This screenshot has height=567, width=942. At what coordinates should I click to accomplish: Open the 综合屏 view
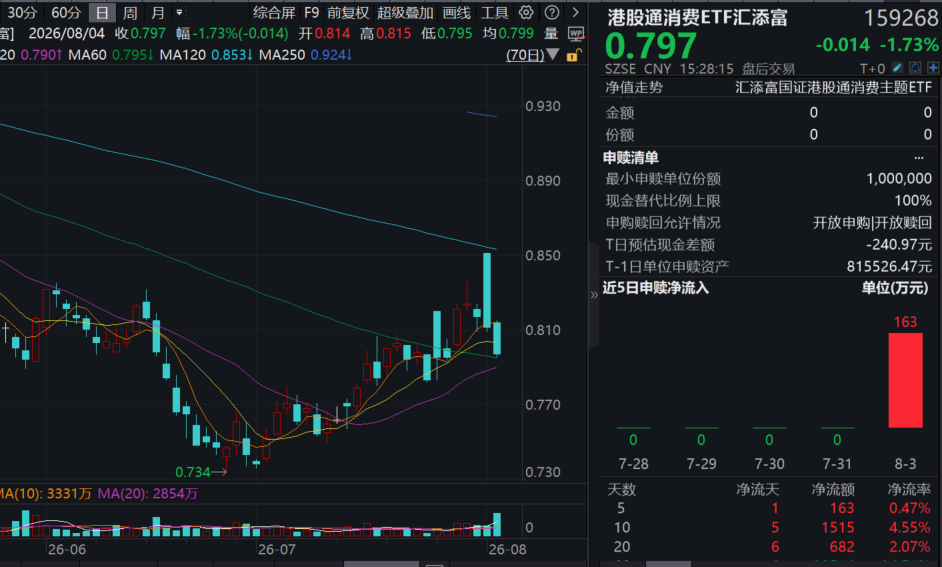tap(273, 13)
